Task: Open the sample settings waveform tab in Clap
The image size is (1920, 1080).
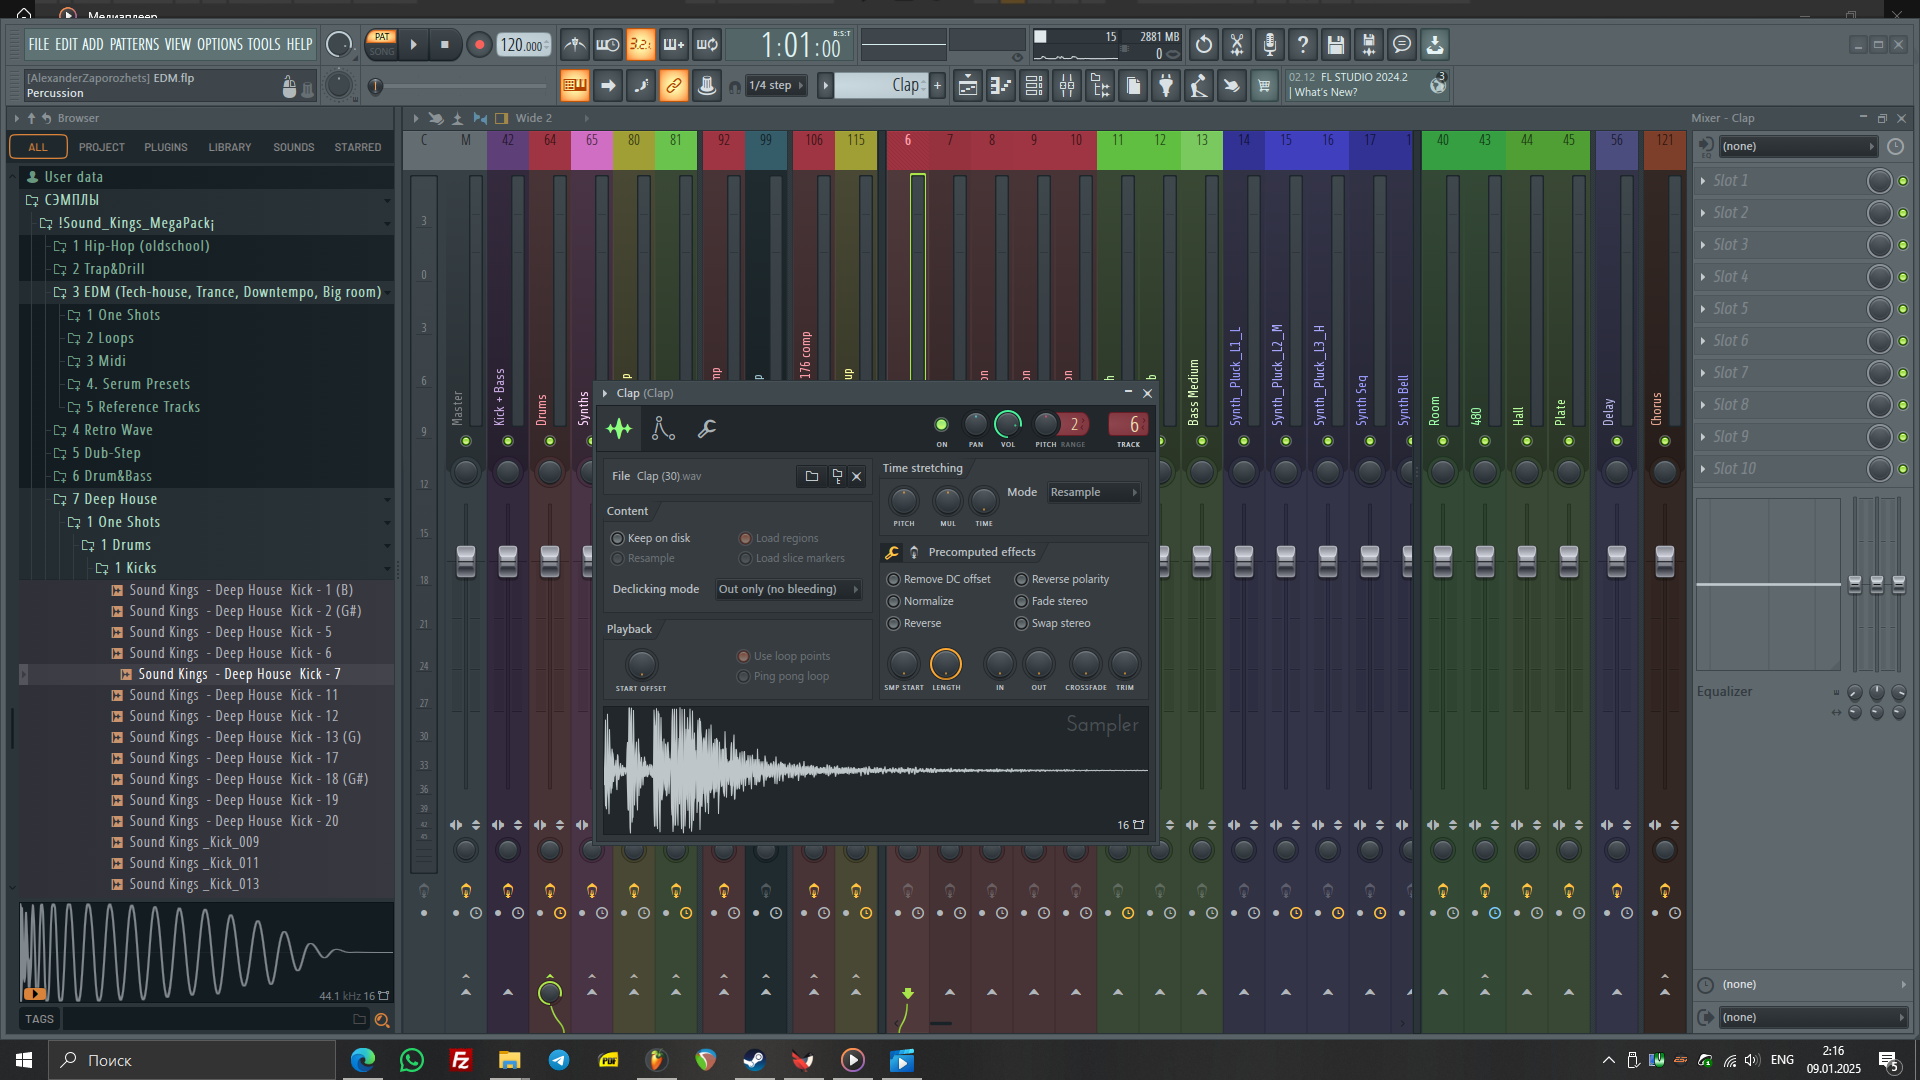Action: point(619,429)
